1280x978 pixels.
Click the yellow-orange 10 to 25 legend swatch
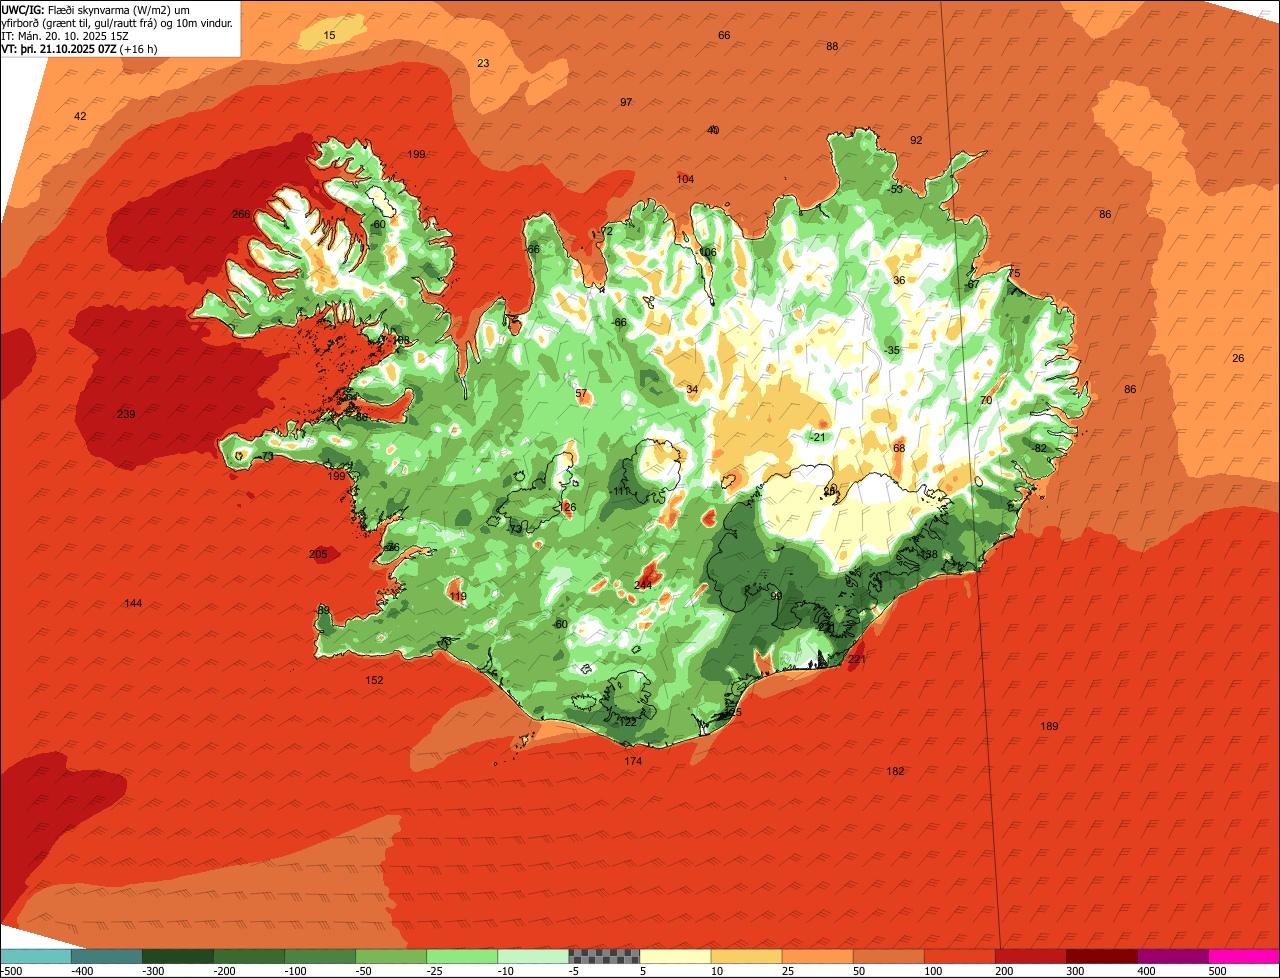point(746,956)
